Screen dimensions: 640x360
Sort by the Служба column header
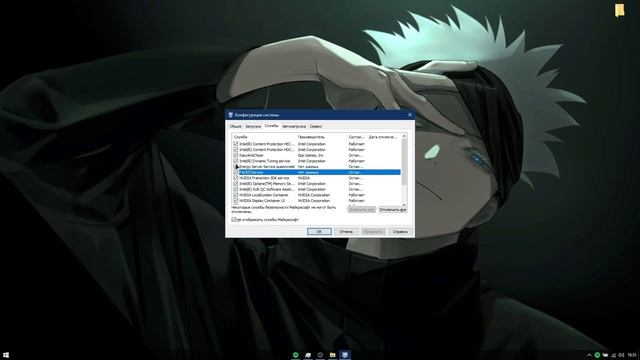click(264, 137)
